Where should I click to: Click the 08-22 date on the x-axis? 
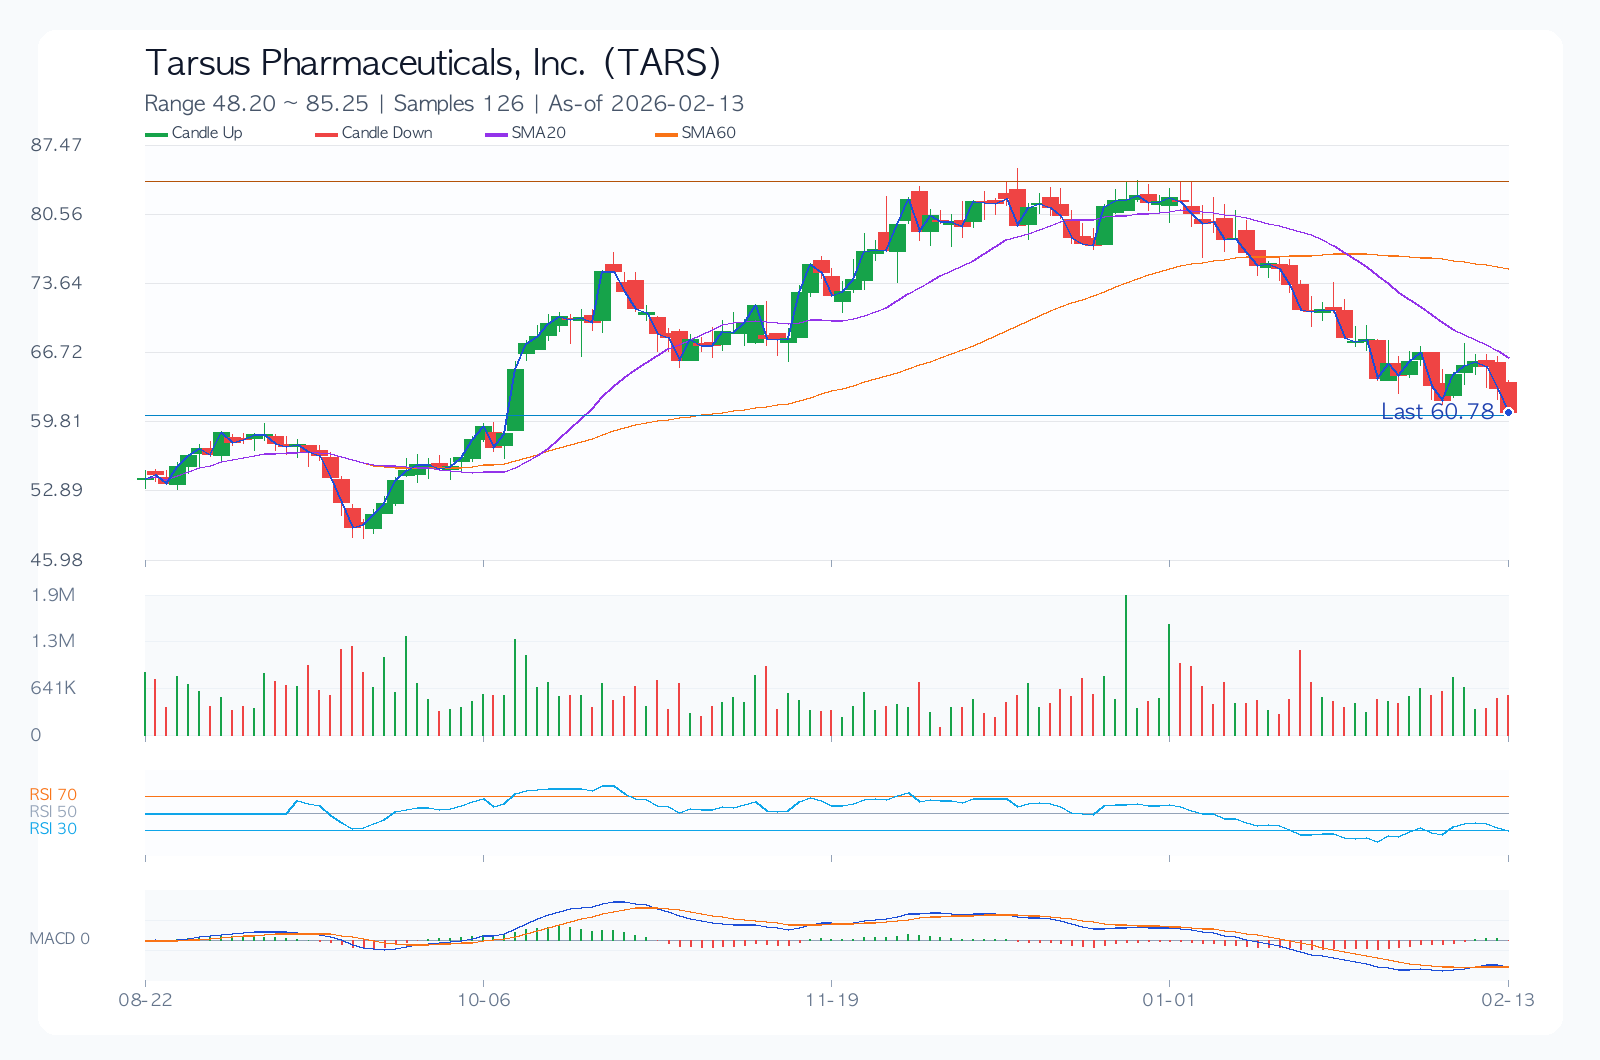(145, 1000)
